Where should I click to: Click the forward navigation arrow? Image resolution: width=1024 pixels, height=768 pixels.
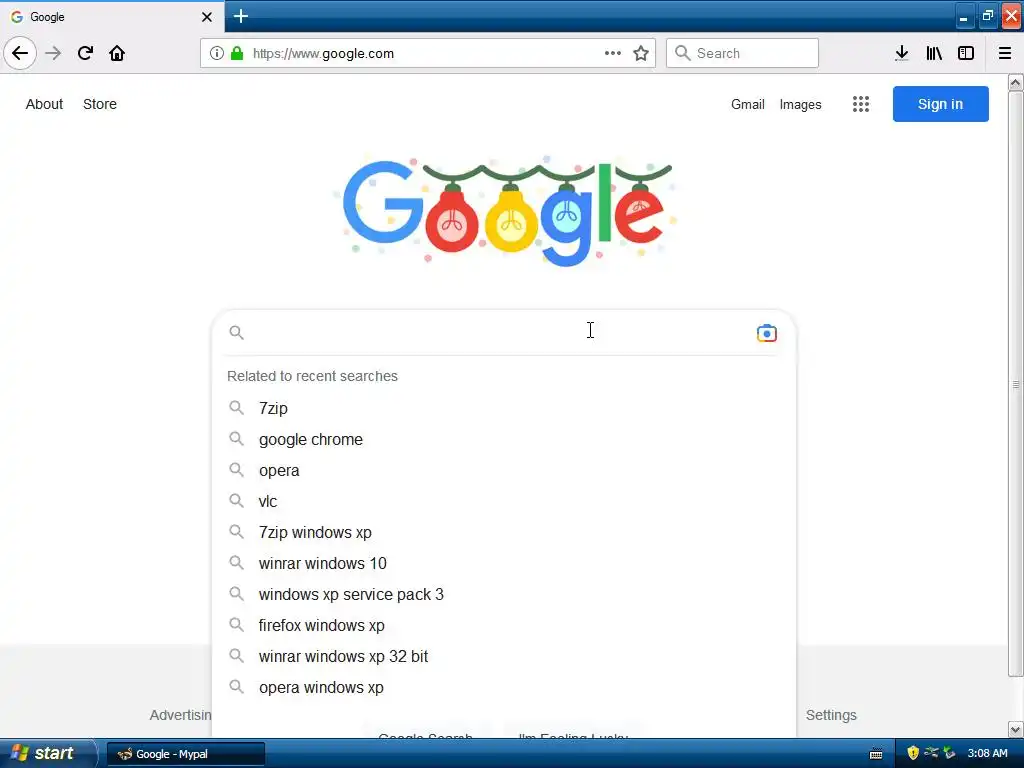[x=54, y=53]
